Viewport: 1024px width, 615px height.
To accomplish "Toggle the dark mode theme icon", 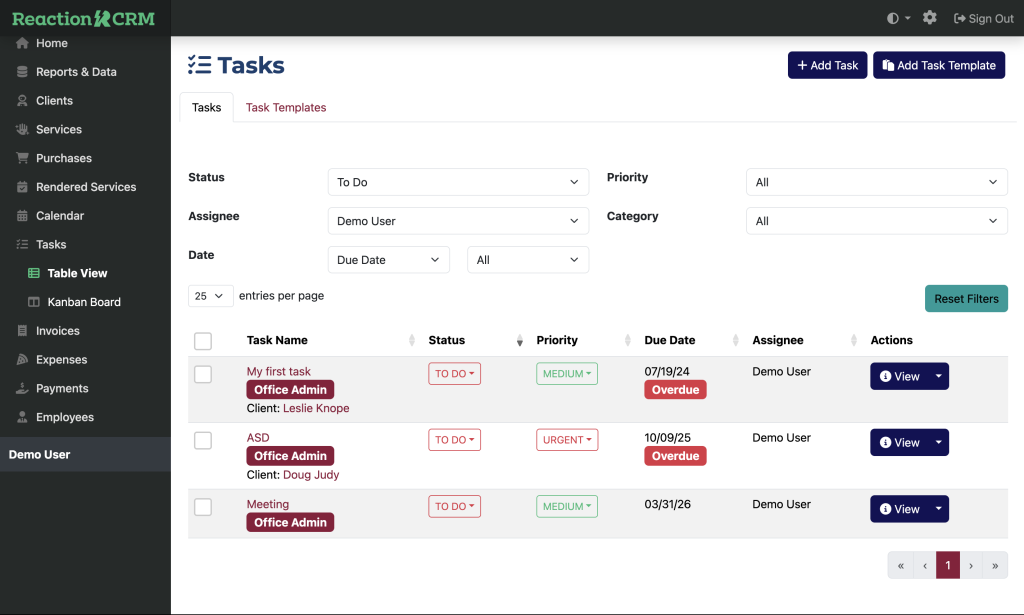I will [x=893, y=18].
